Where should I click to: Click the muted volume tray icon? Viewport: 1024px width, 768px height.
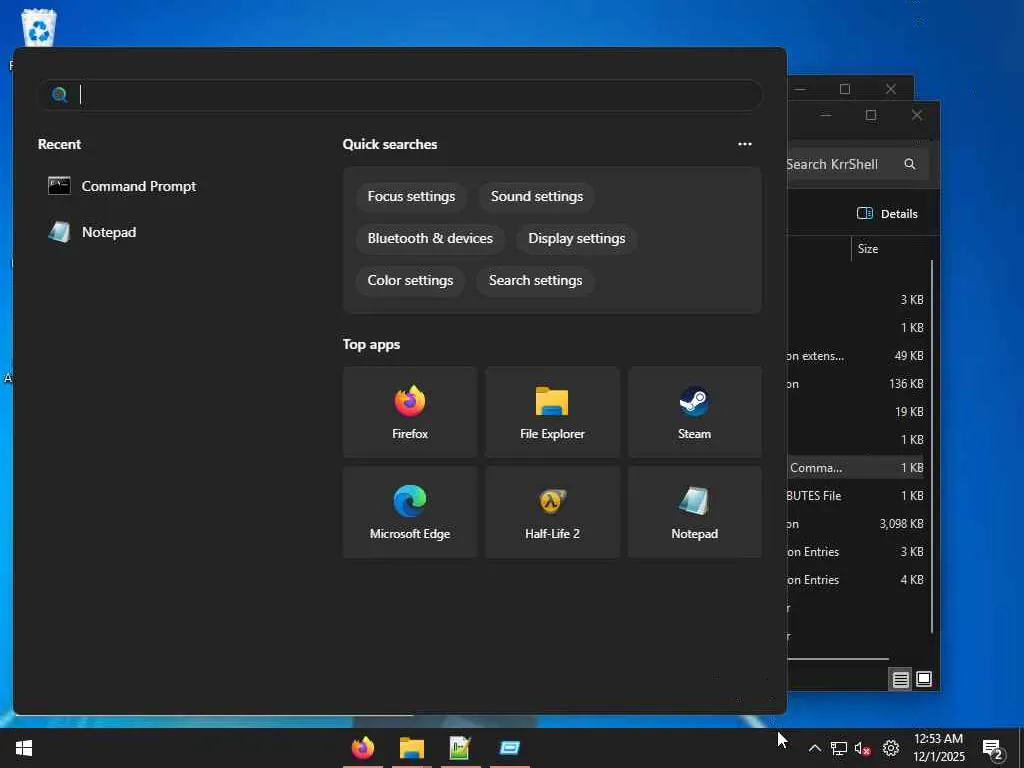pos(863,748)
